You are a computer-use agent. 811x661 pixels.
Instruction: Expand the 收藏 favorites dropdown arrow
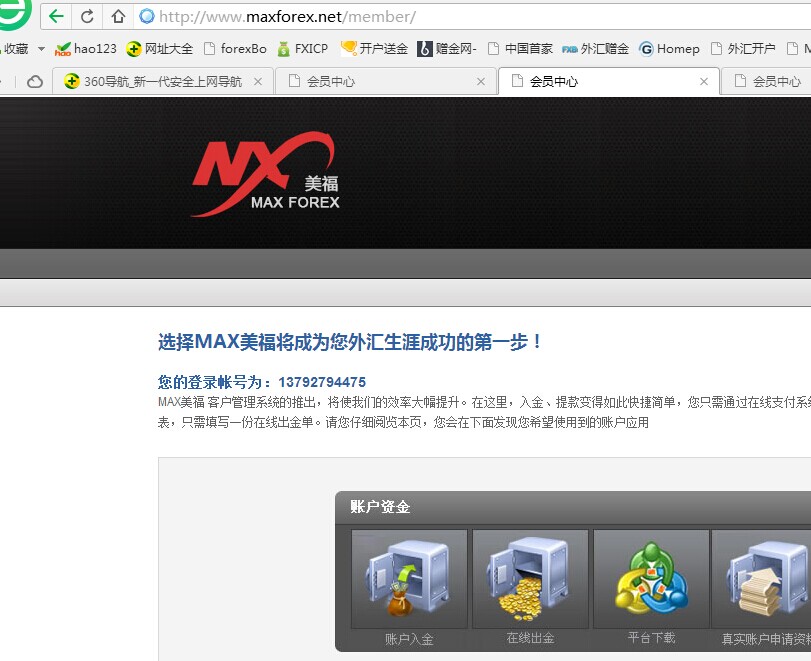pos(41,49)
